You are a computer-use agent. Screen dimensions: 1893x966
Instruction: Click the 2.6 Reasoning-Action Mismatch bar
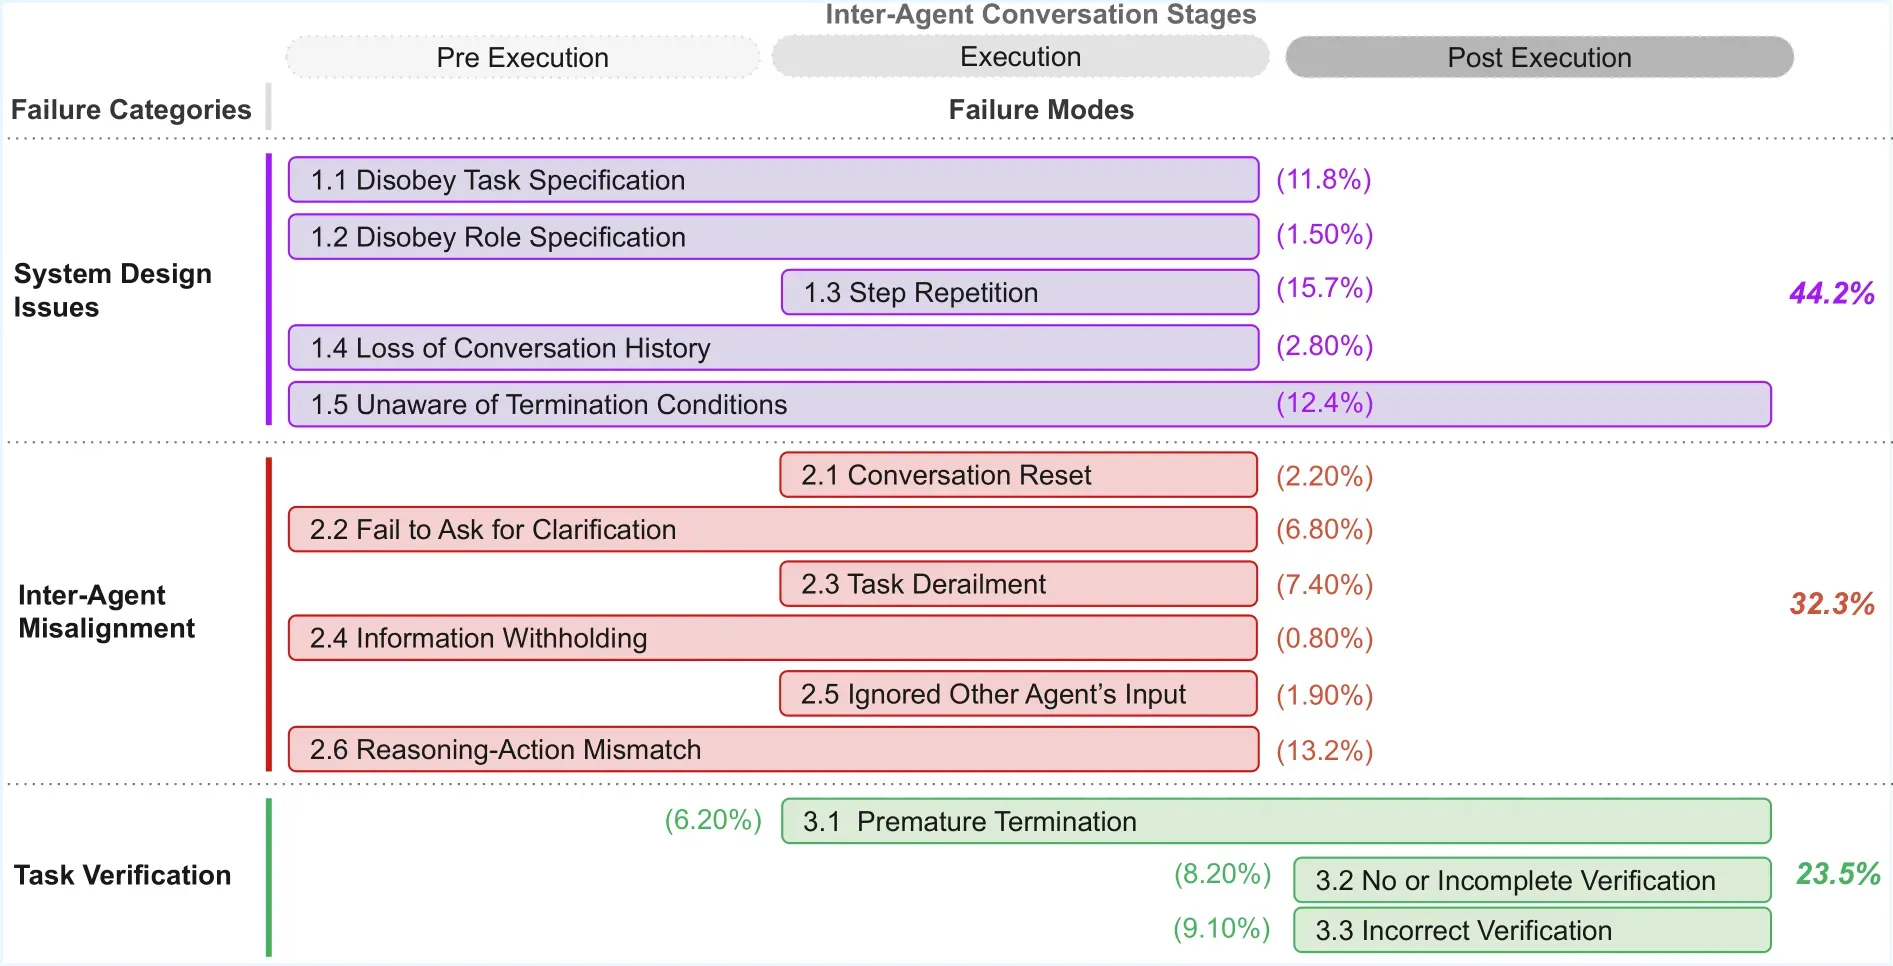click(772, 750)
